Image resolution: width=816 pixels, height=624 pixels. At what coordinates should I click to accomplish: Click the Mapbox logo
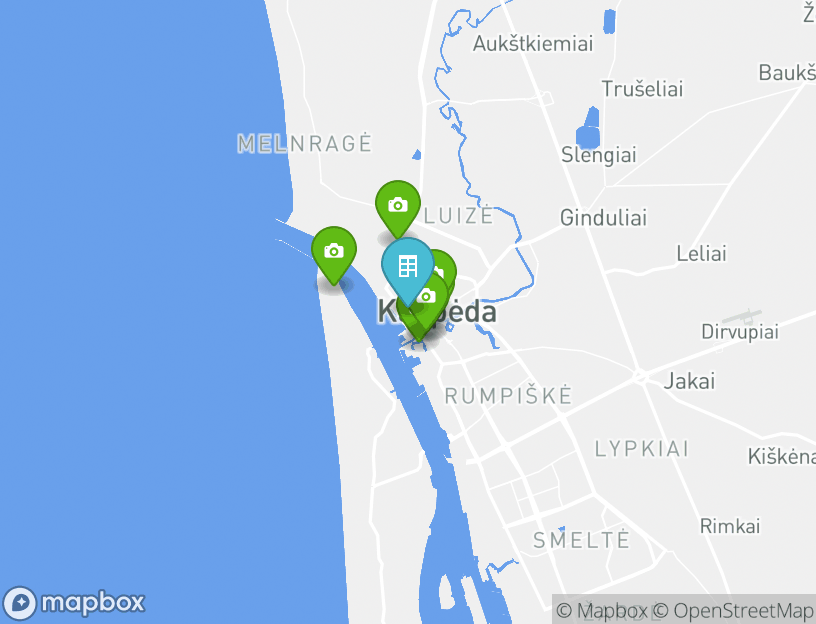[73, 603]
